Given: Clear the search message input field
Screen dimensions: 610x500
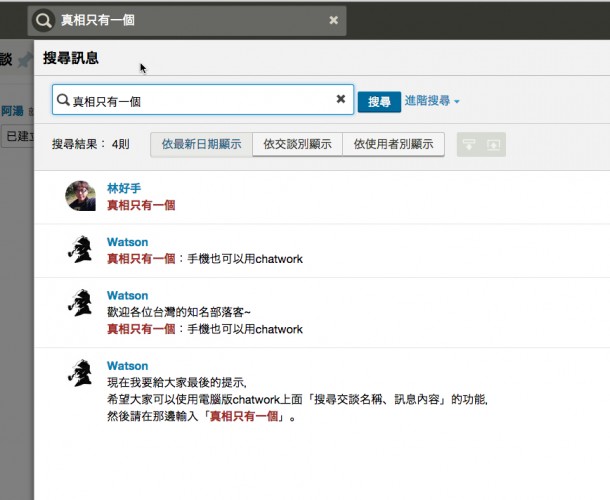Looking at the screenshot, I should tap(341, 100).
